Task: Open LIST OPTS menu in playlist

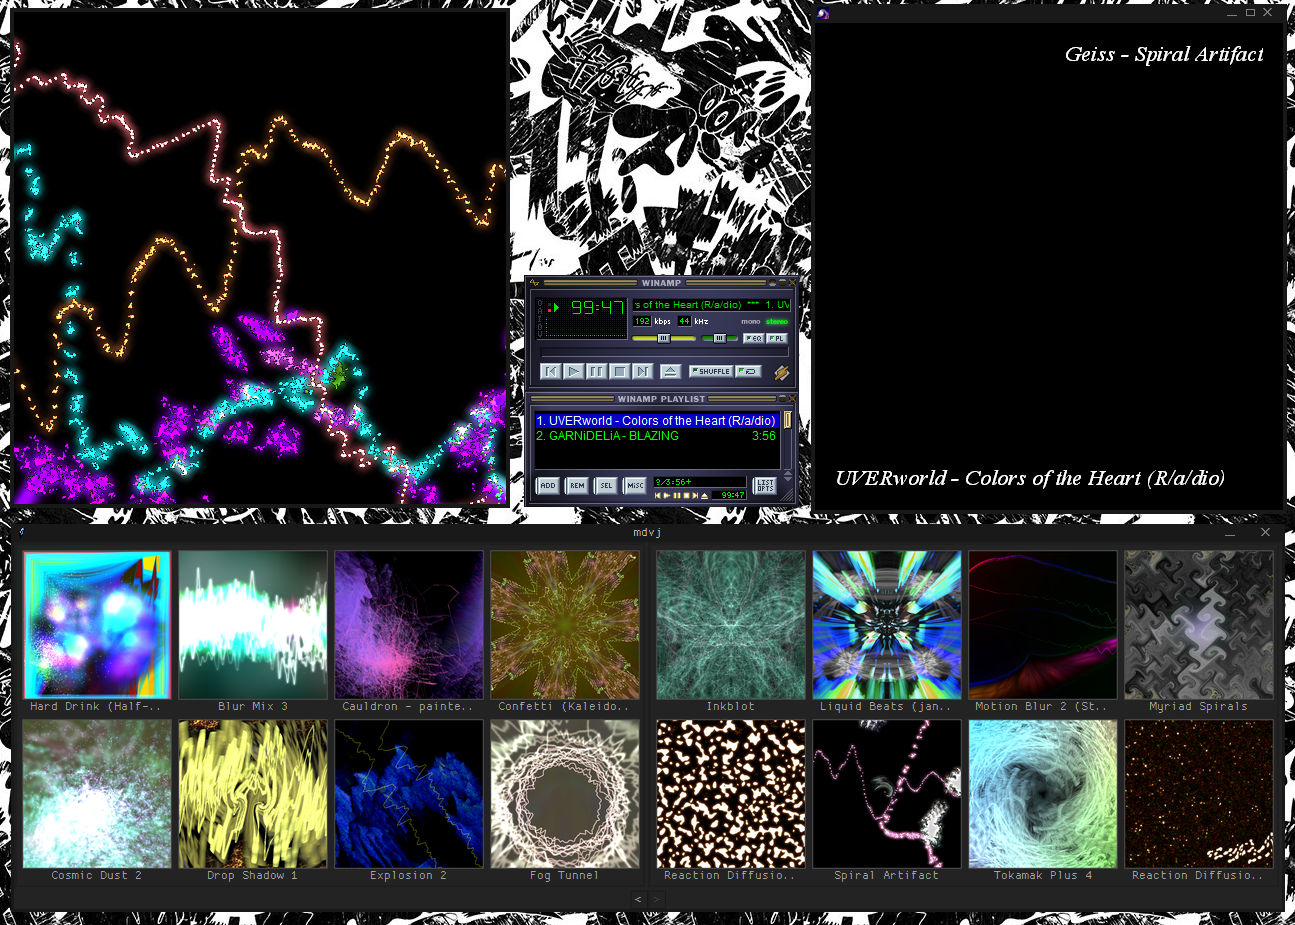Action: 765,485
